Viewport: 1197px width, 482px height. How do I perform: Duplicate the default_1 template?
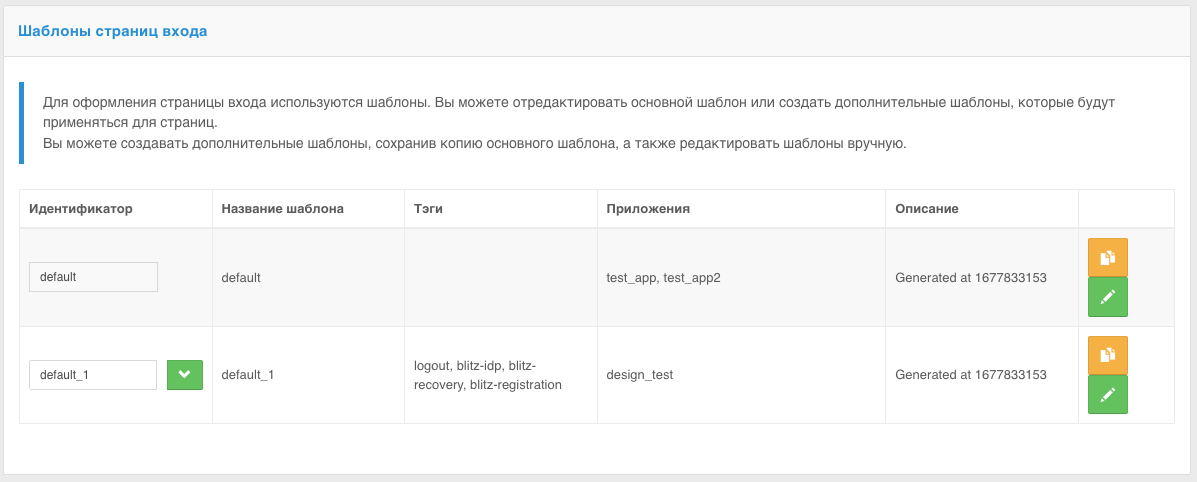tap(1107, 355)
